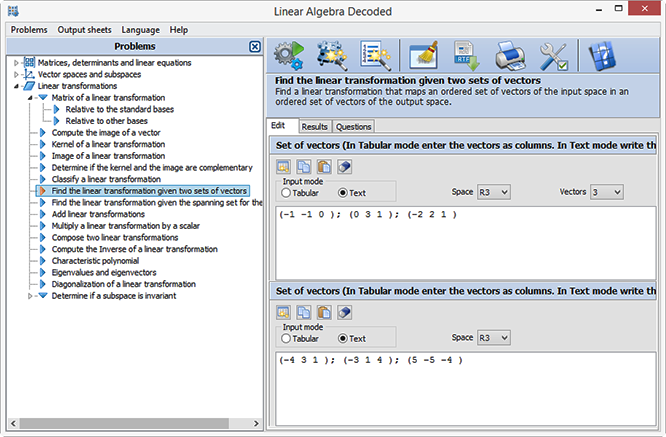Select Compute the Inverse of a linear transformation
The height and width of the screenshot is (437, 666).
[x=135, y=249]
